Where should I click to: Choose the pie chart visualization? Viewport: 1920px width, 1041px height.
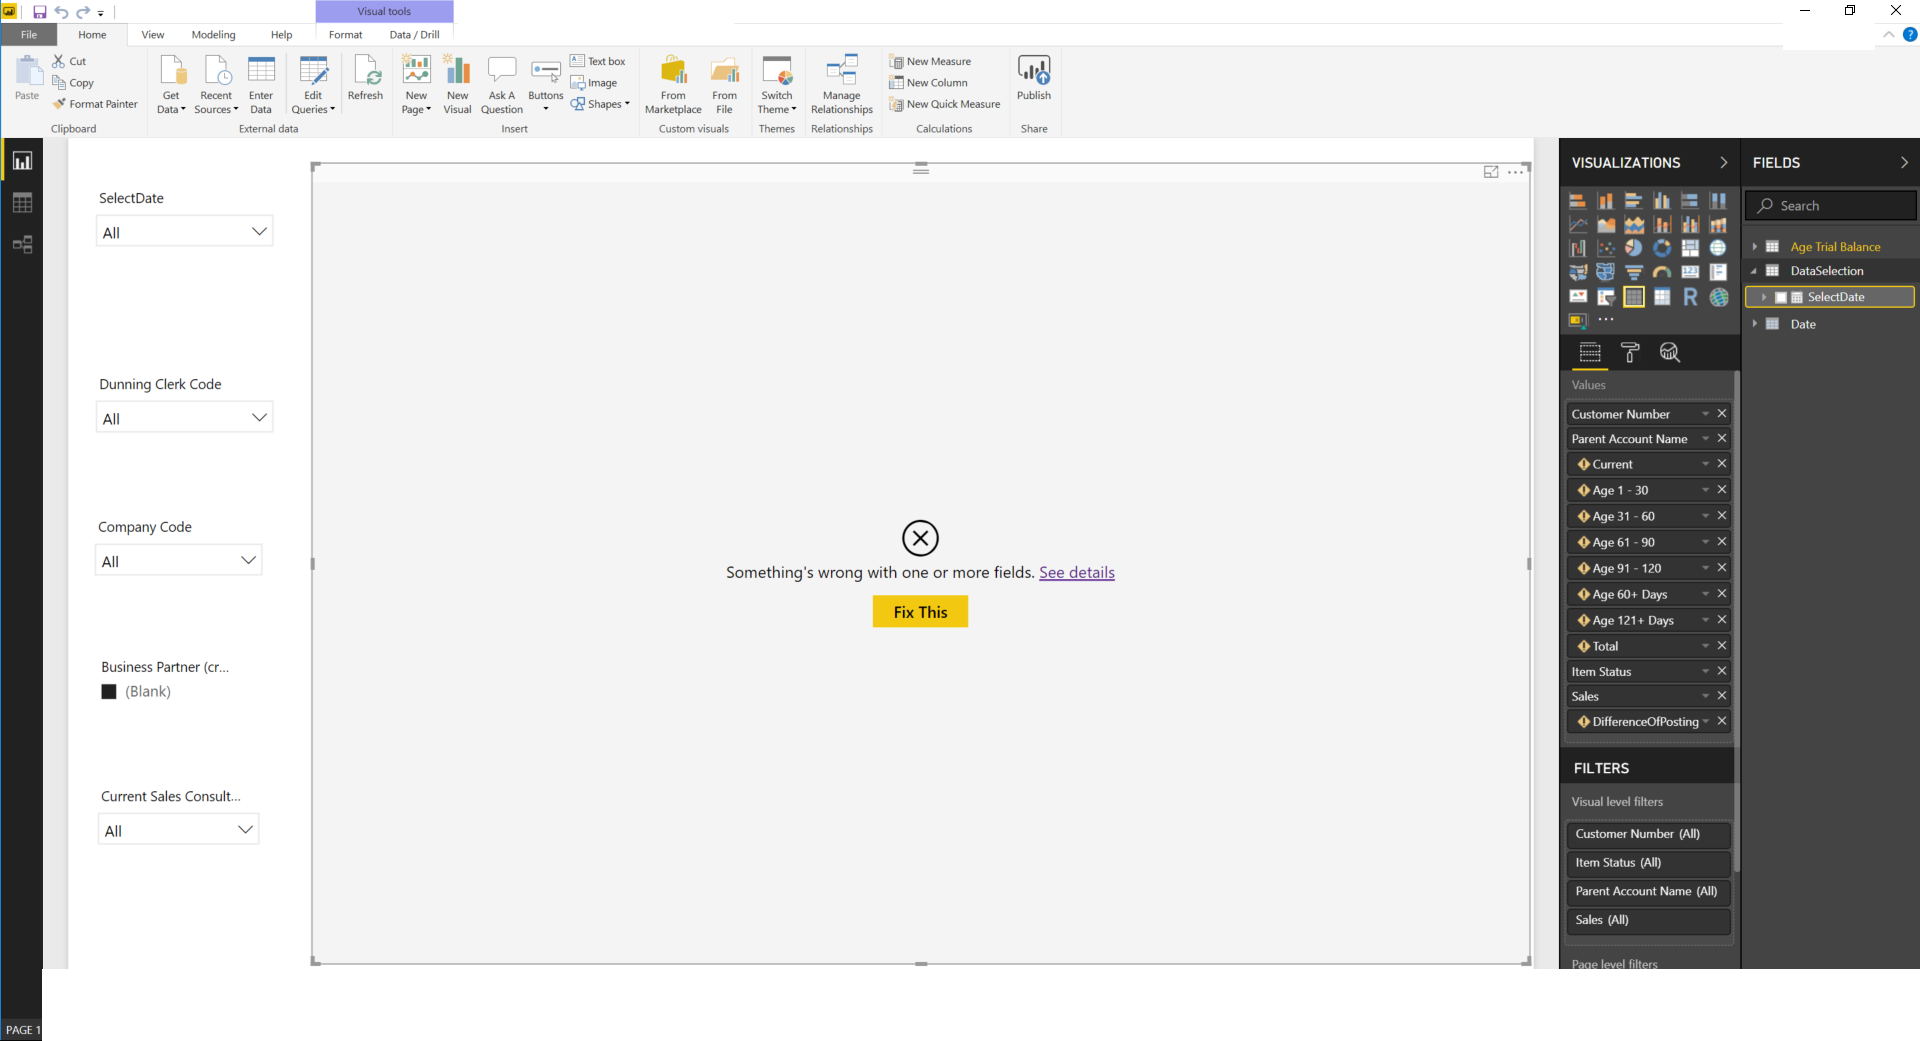pos(1634,248)
